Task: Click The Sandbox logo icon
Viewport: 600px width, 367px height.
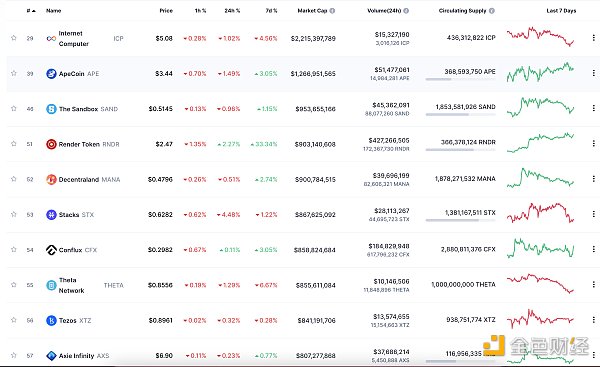Action: 51,109
